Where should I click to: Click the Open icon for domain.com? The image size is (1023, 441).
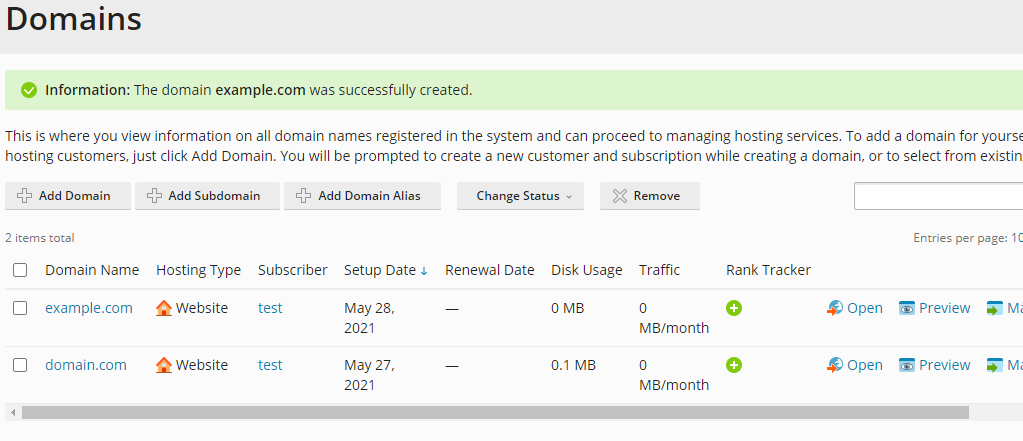coord(835,366)
